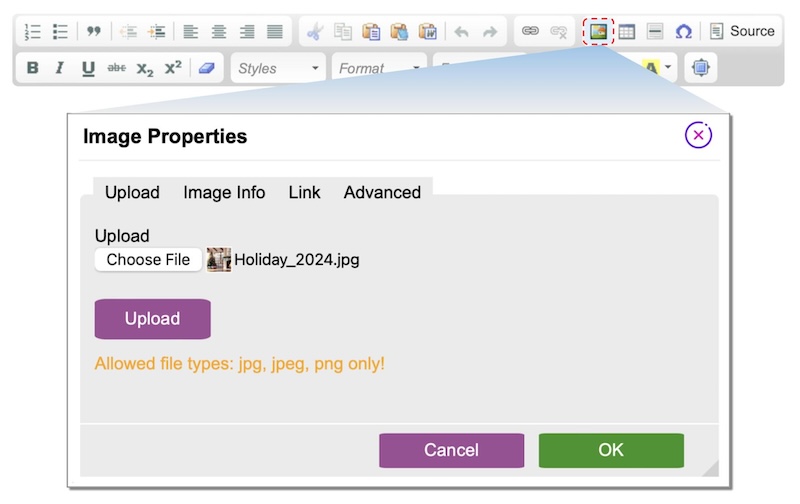Image resolution: width=800 pixels, height=504 pixels.
Task: Cancel the Image Properties dialog
Action: point(452,450)
